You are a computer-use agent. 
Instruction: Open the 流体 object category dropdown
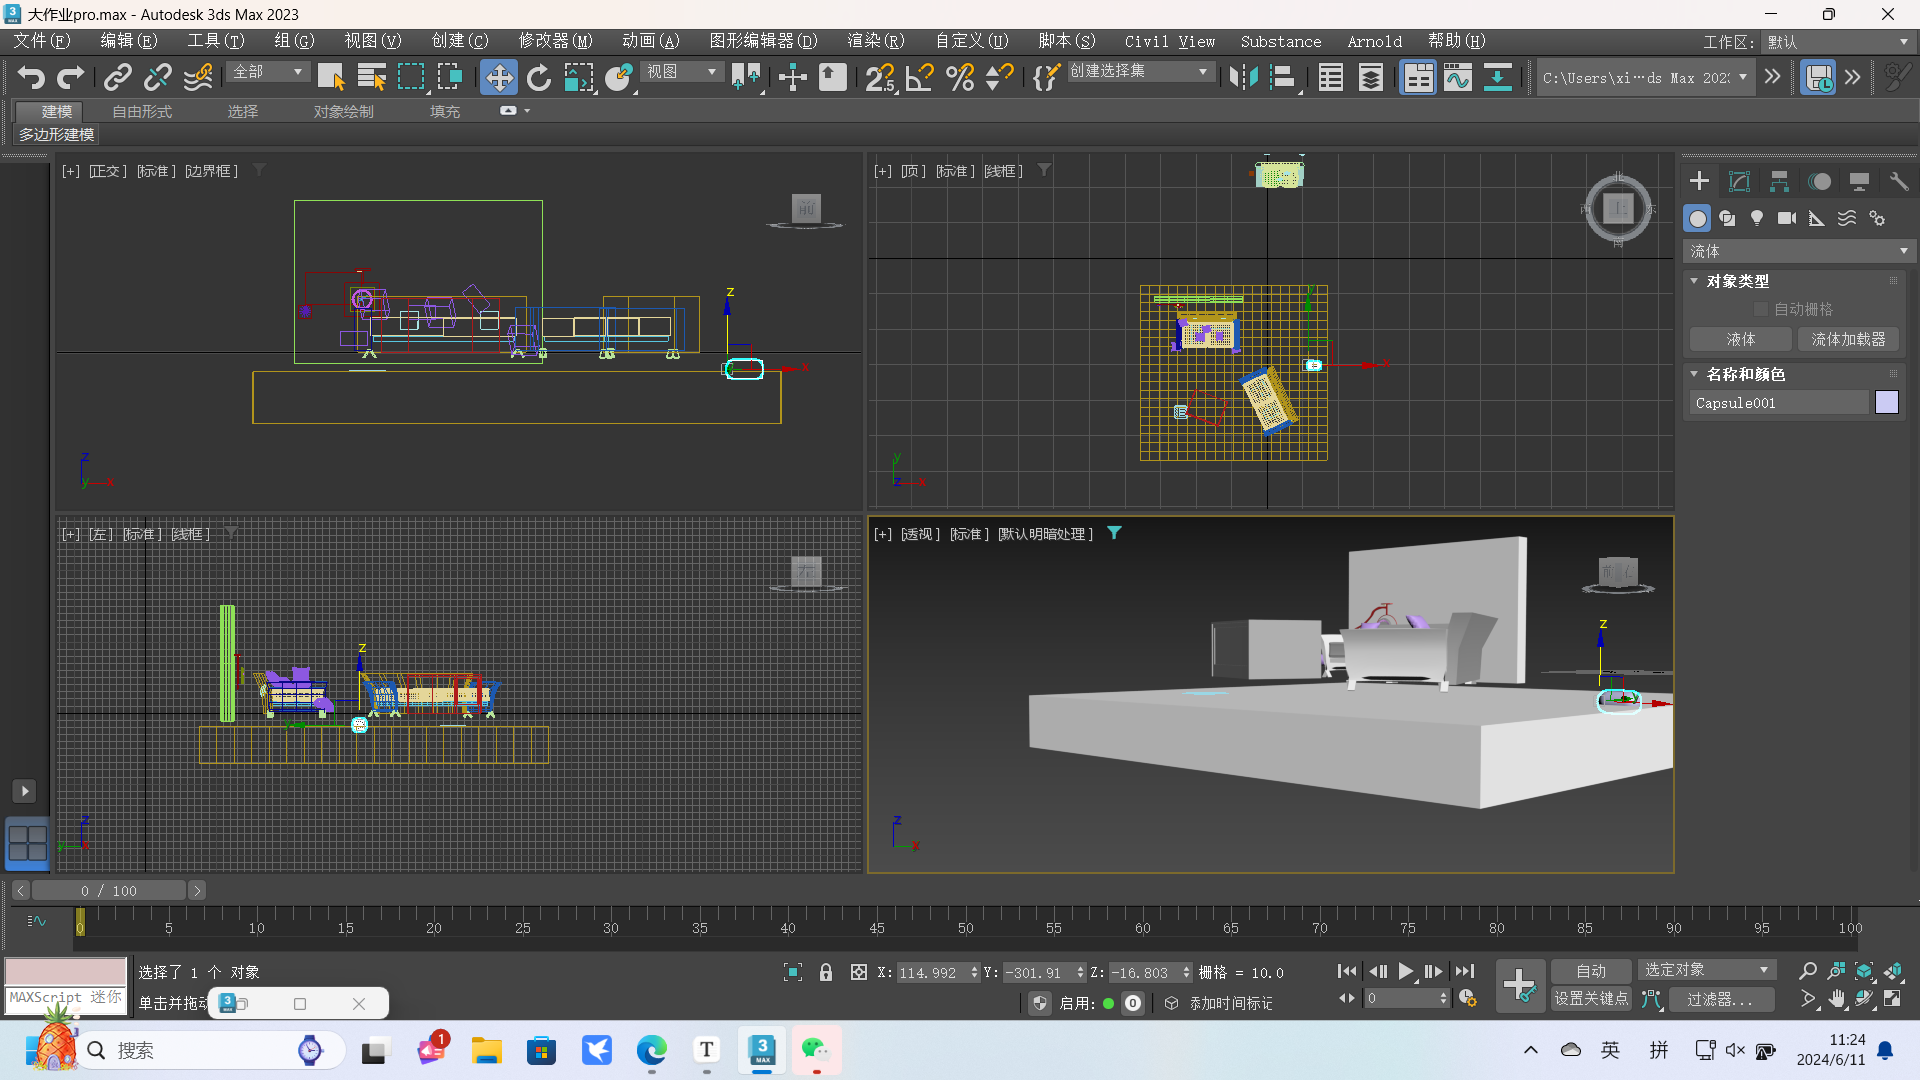1798,251
